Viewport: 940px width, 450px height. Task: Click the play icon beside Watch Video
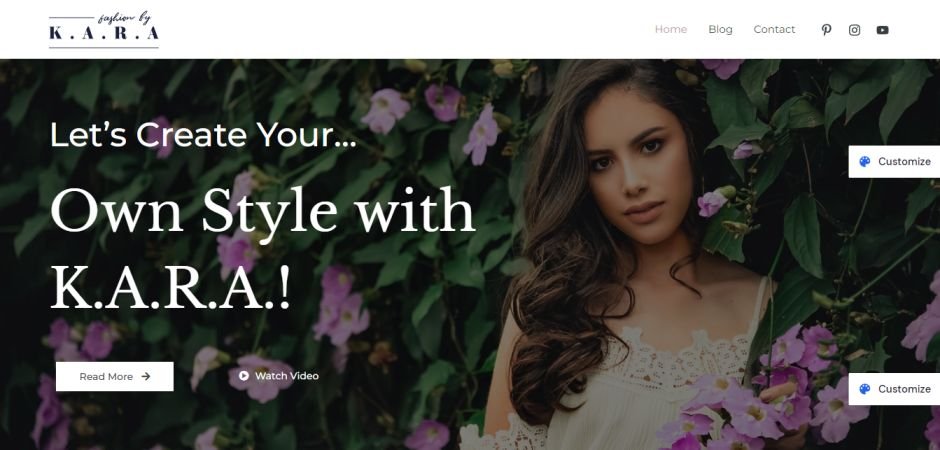(x=243, y=376)
